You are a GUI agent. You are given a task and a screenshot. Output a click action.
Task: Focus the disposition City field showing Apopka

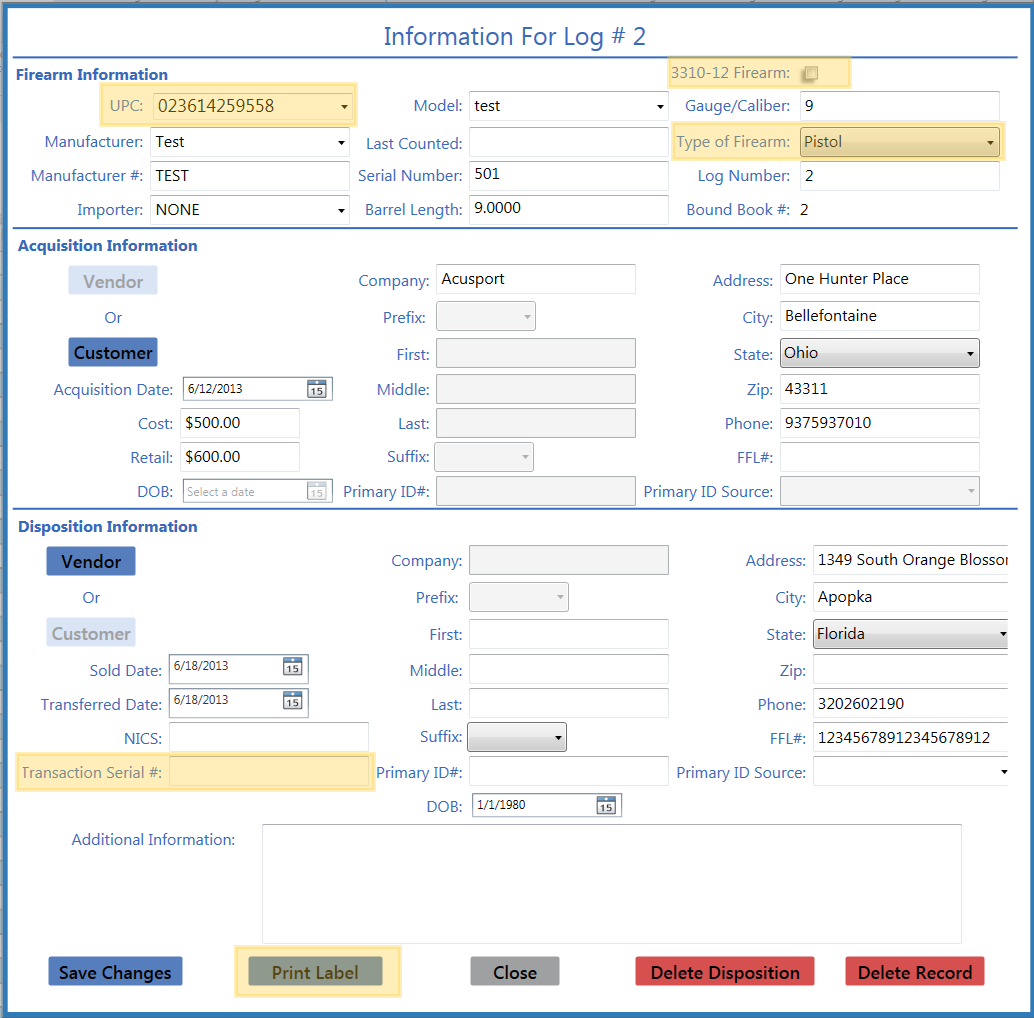(911, 597)
